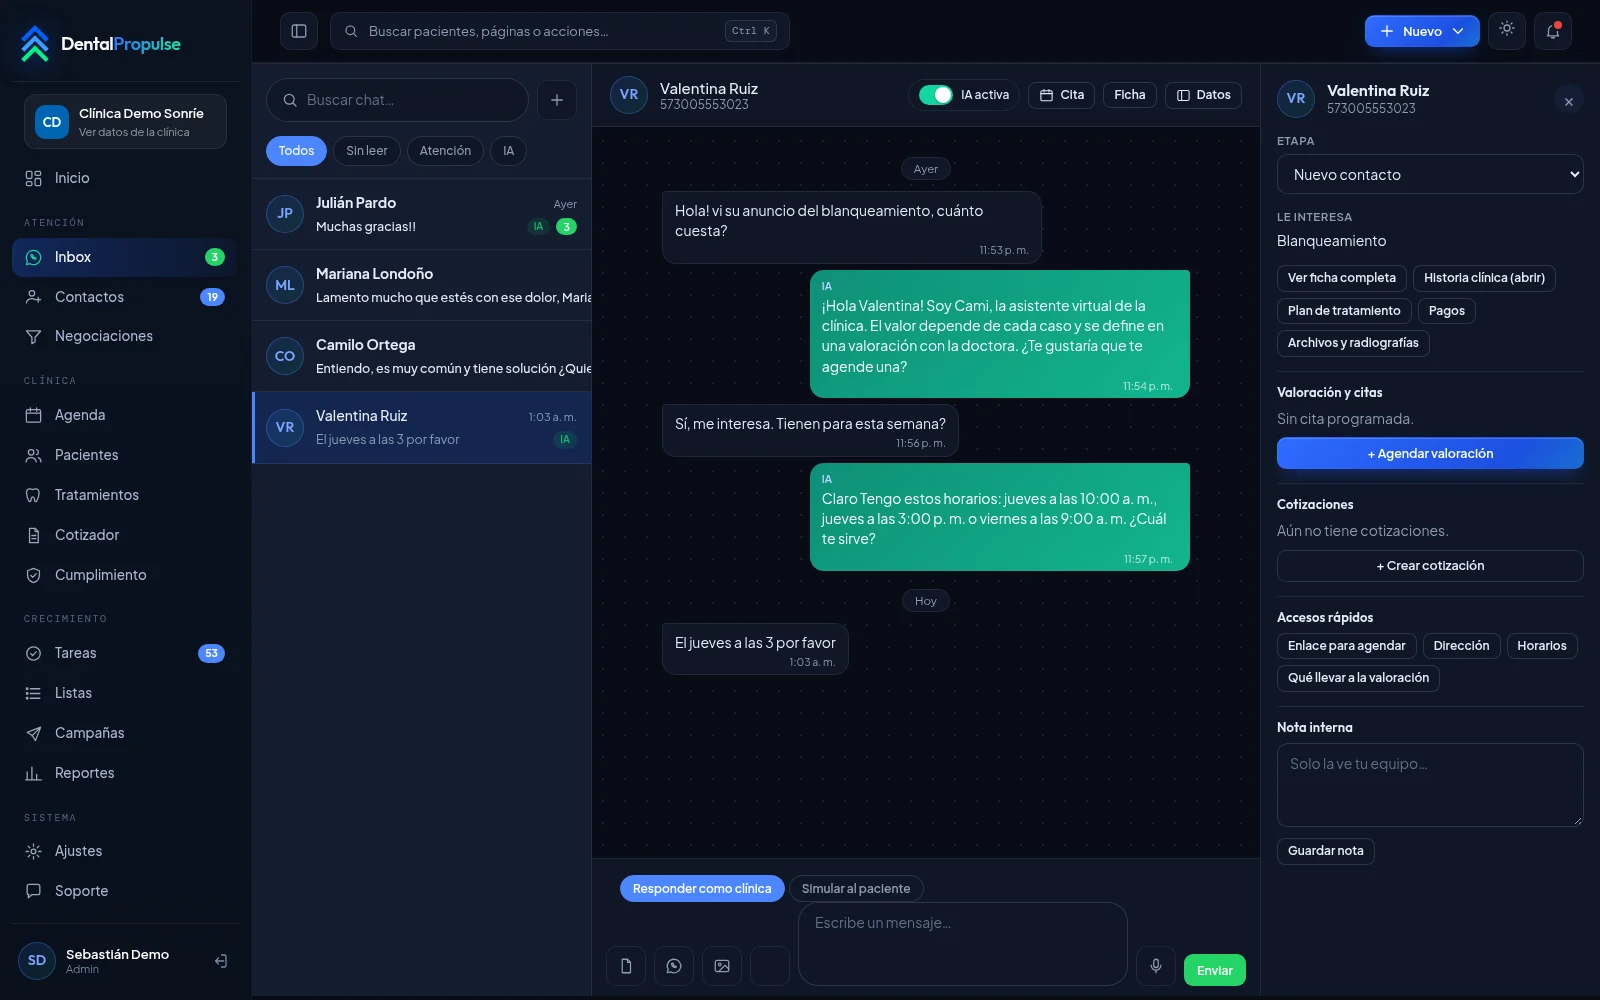Open notifications bell

click(1553, 31)
